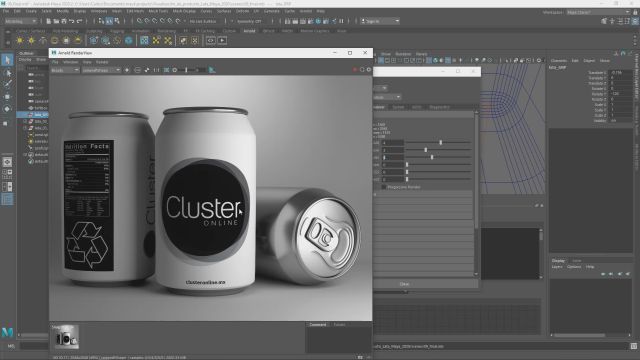Open second dropdown in render settings window

(x=387, y=97)
